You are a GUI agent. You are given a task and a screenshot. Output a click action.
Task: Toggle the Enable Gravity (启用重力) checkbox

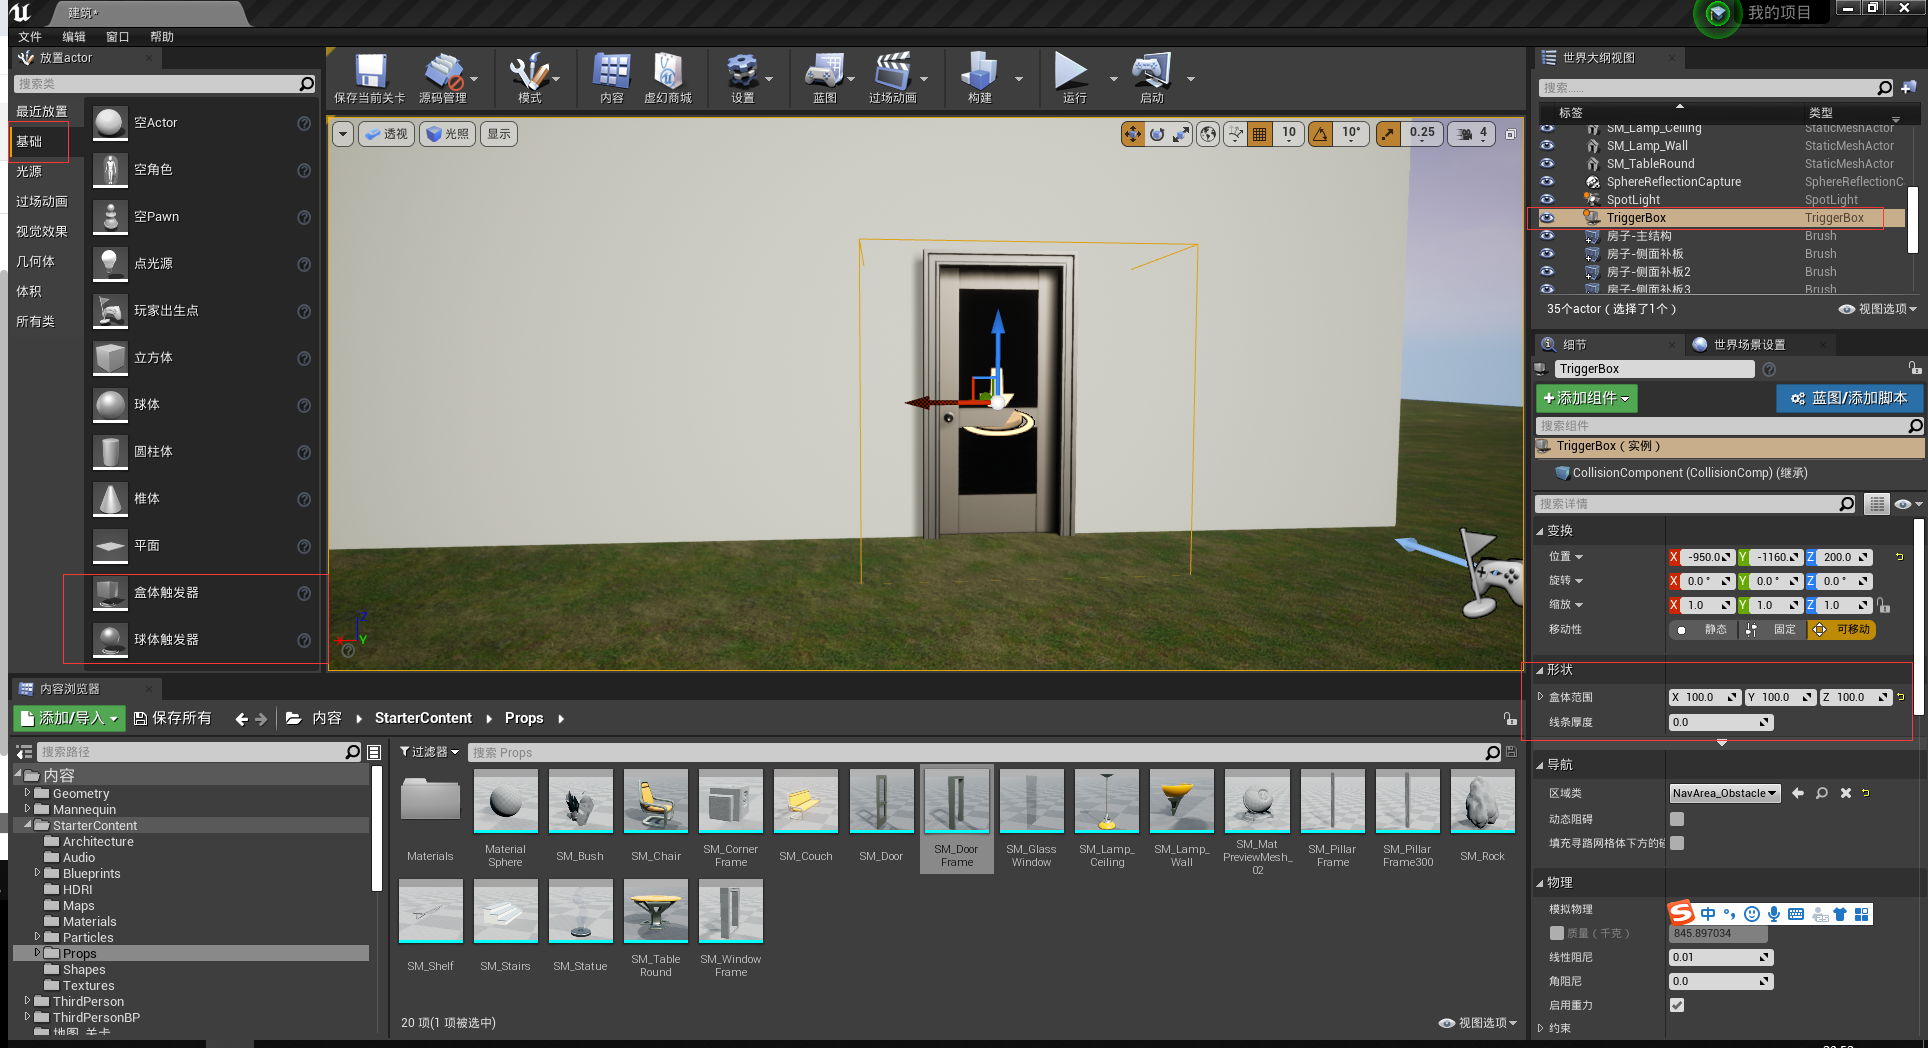[1677, 1005]
